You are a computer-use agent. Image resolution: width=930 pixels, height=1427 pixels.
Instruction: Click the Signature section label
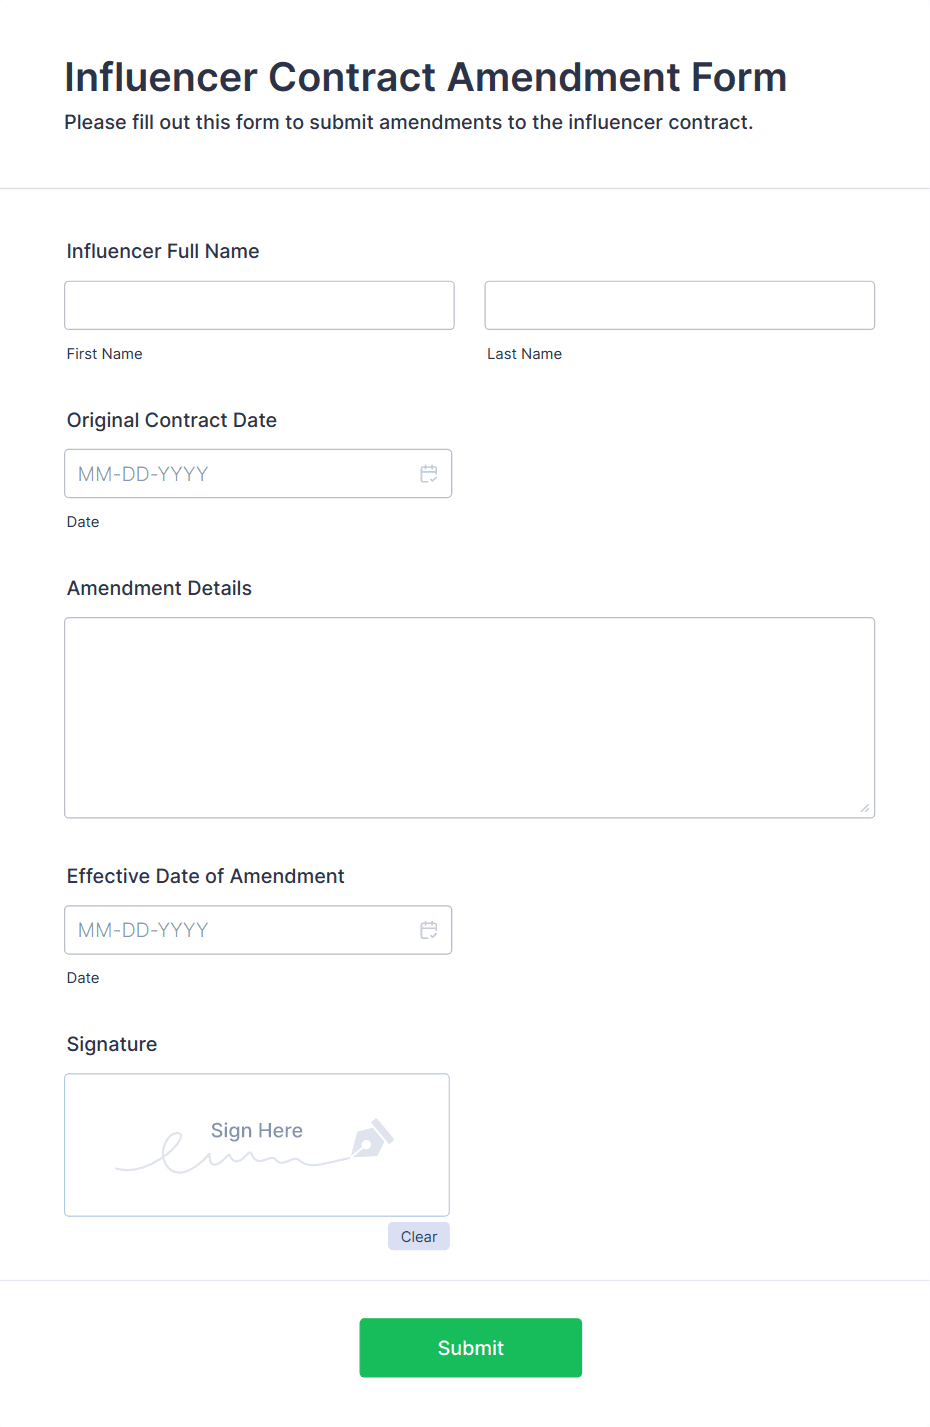point(111,1044)
